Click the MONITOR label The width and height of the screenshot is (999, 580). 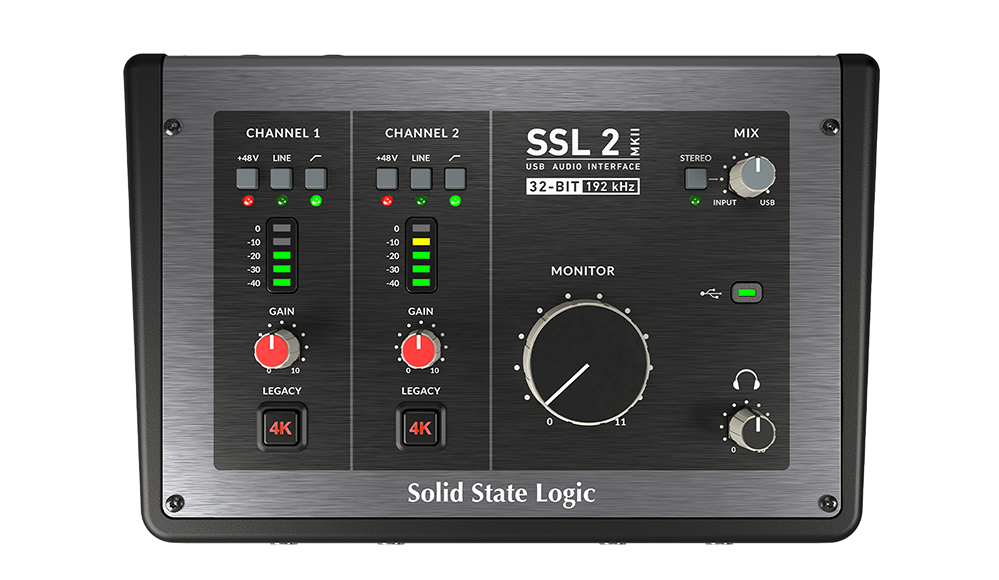point(583,271)
